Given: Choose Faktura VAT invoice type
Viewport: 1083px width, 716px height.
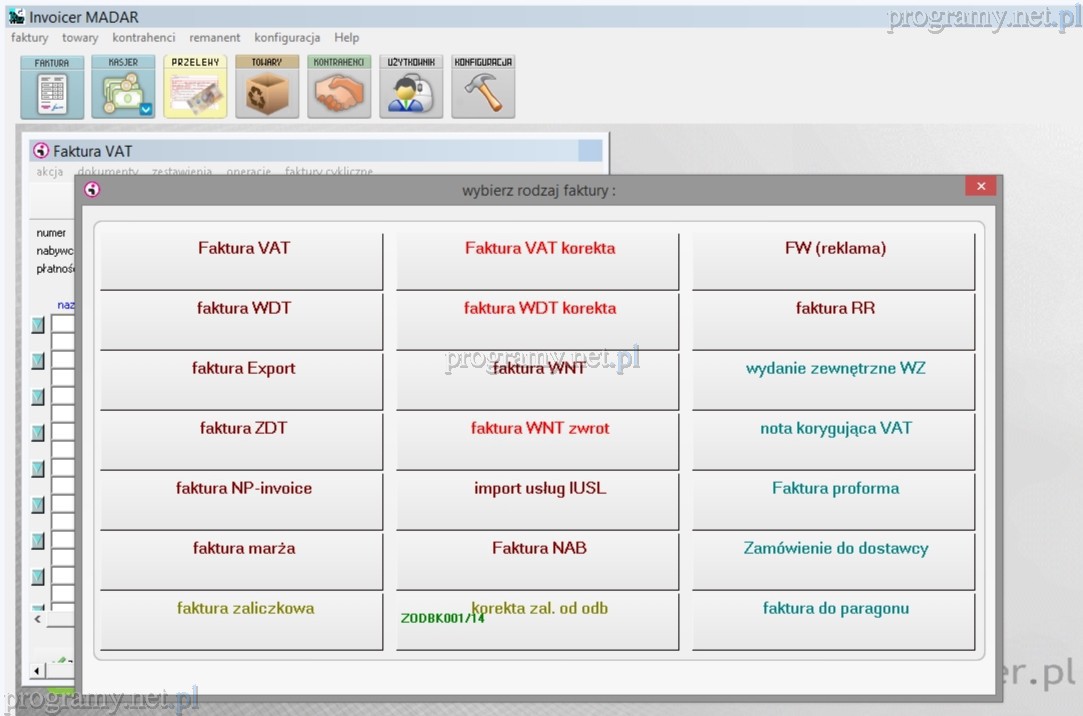Looking at the screenshot, I should 241,261.
